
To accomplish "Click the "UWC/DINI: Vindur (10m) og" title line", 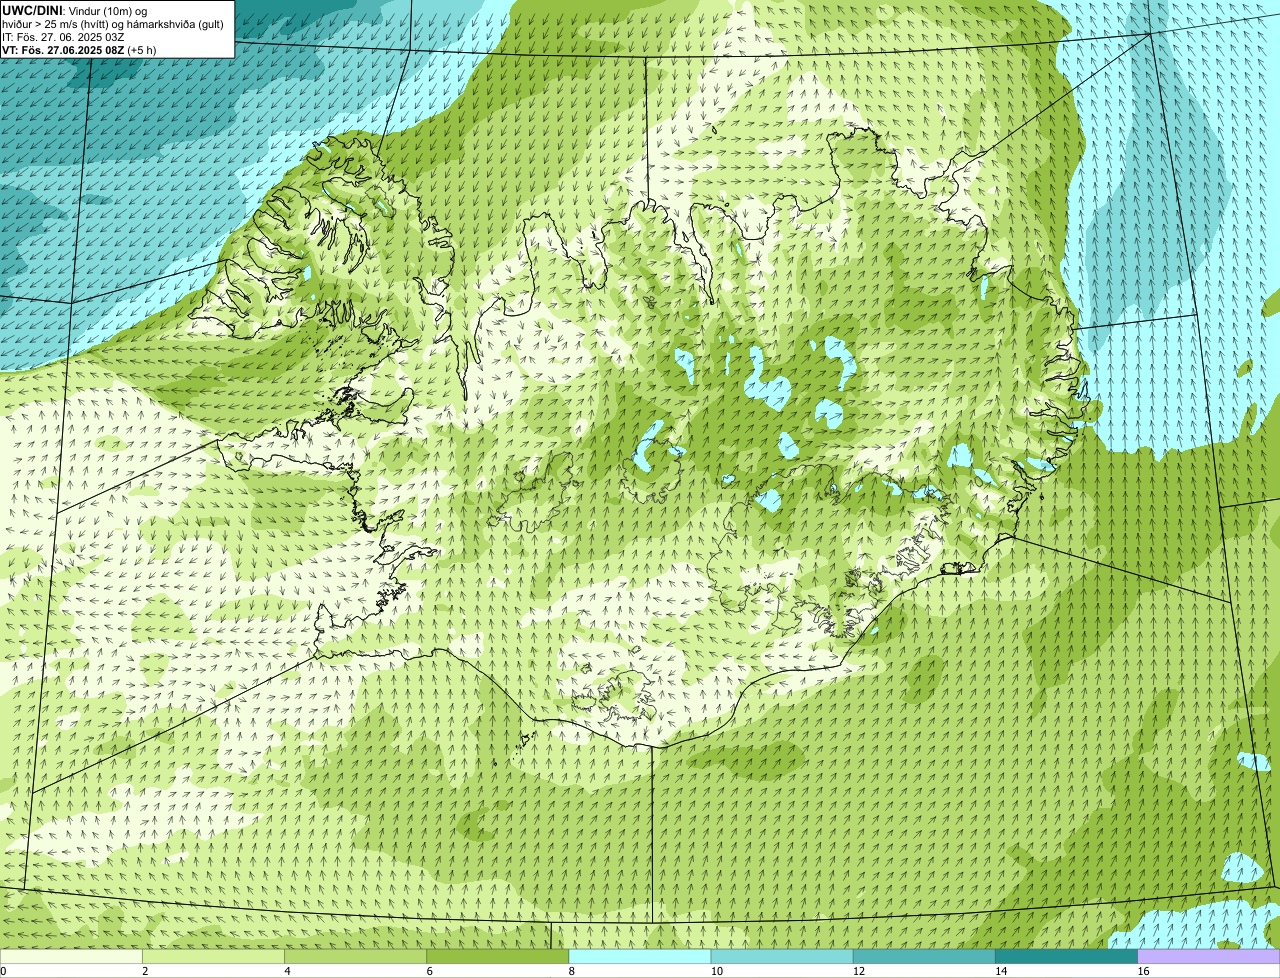I will pyautogui.click(x=75, y=10).
